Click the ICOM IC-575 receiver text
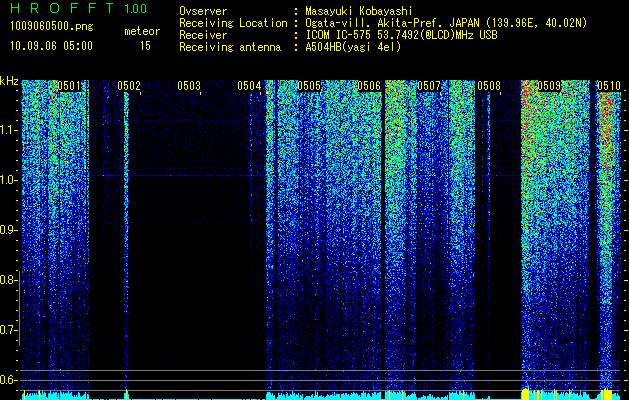The height and width of the screenshot is (400, 629). pos(402,35)
